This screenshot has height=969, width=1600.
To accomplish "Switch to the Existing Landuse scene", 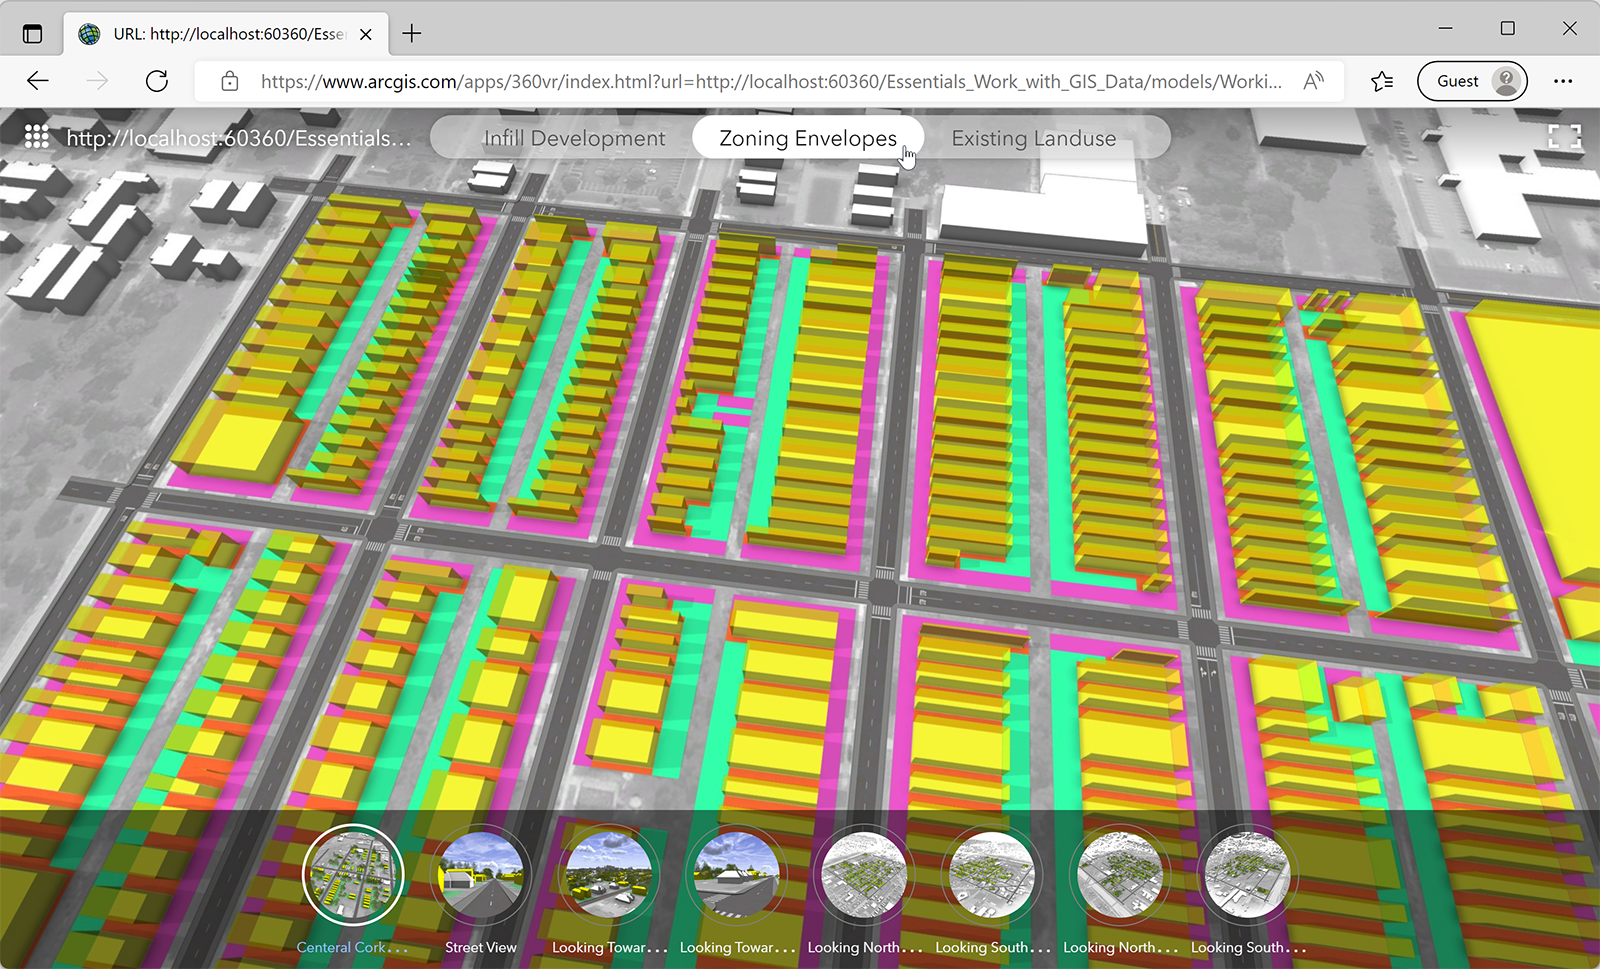I will coord(1033,138).
